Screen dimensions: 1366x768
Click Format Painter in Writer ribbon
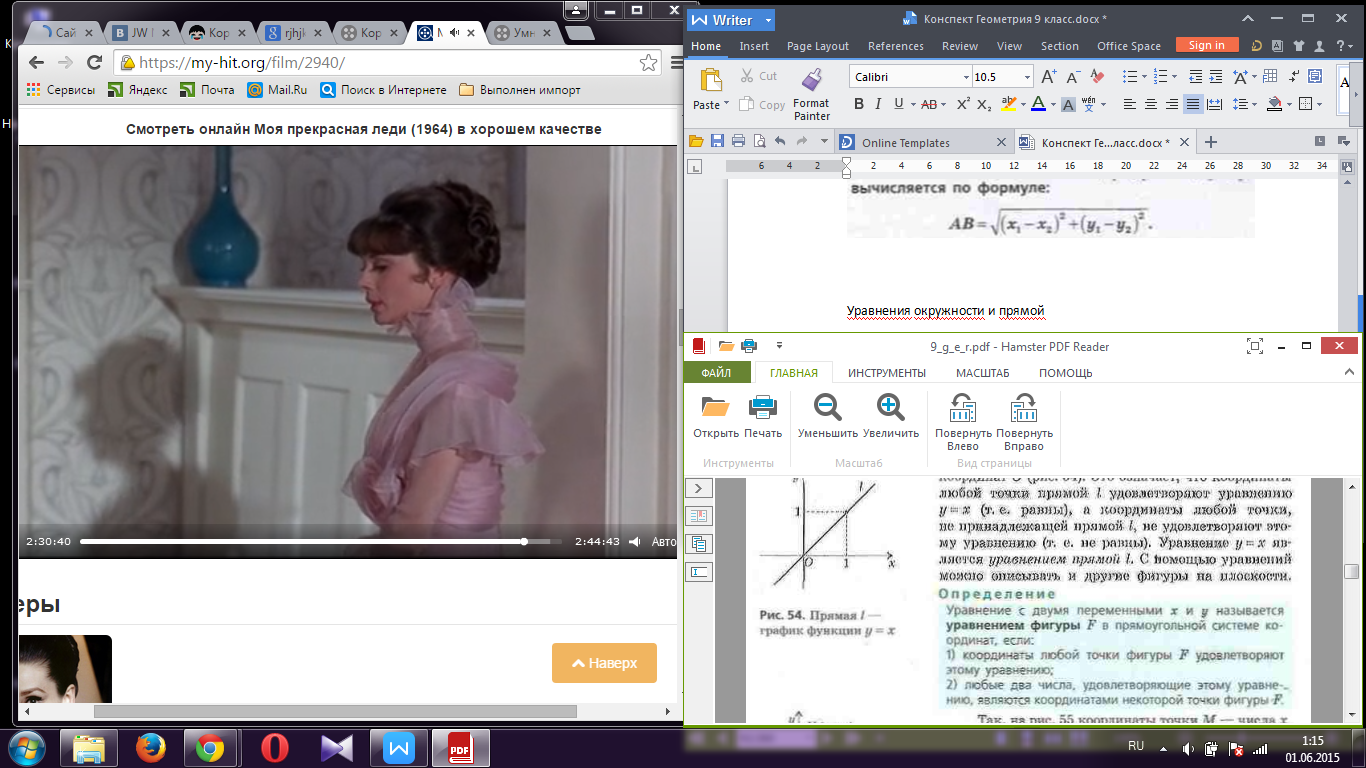click(x=811, y=96)
